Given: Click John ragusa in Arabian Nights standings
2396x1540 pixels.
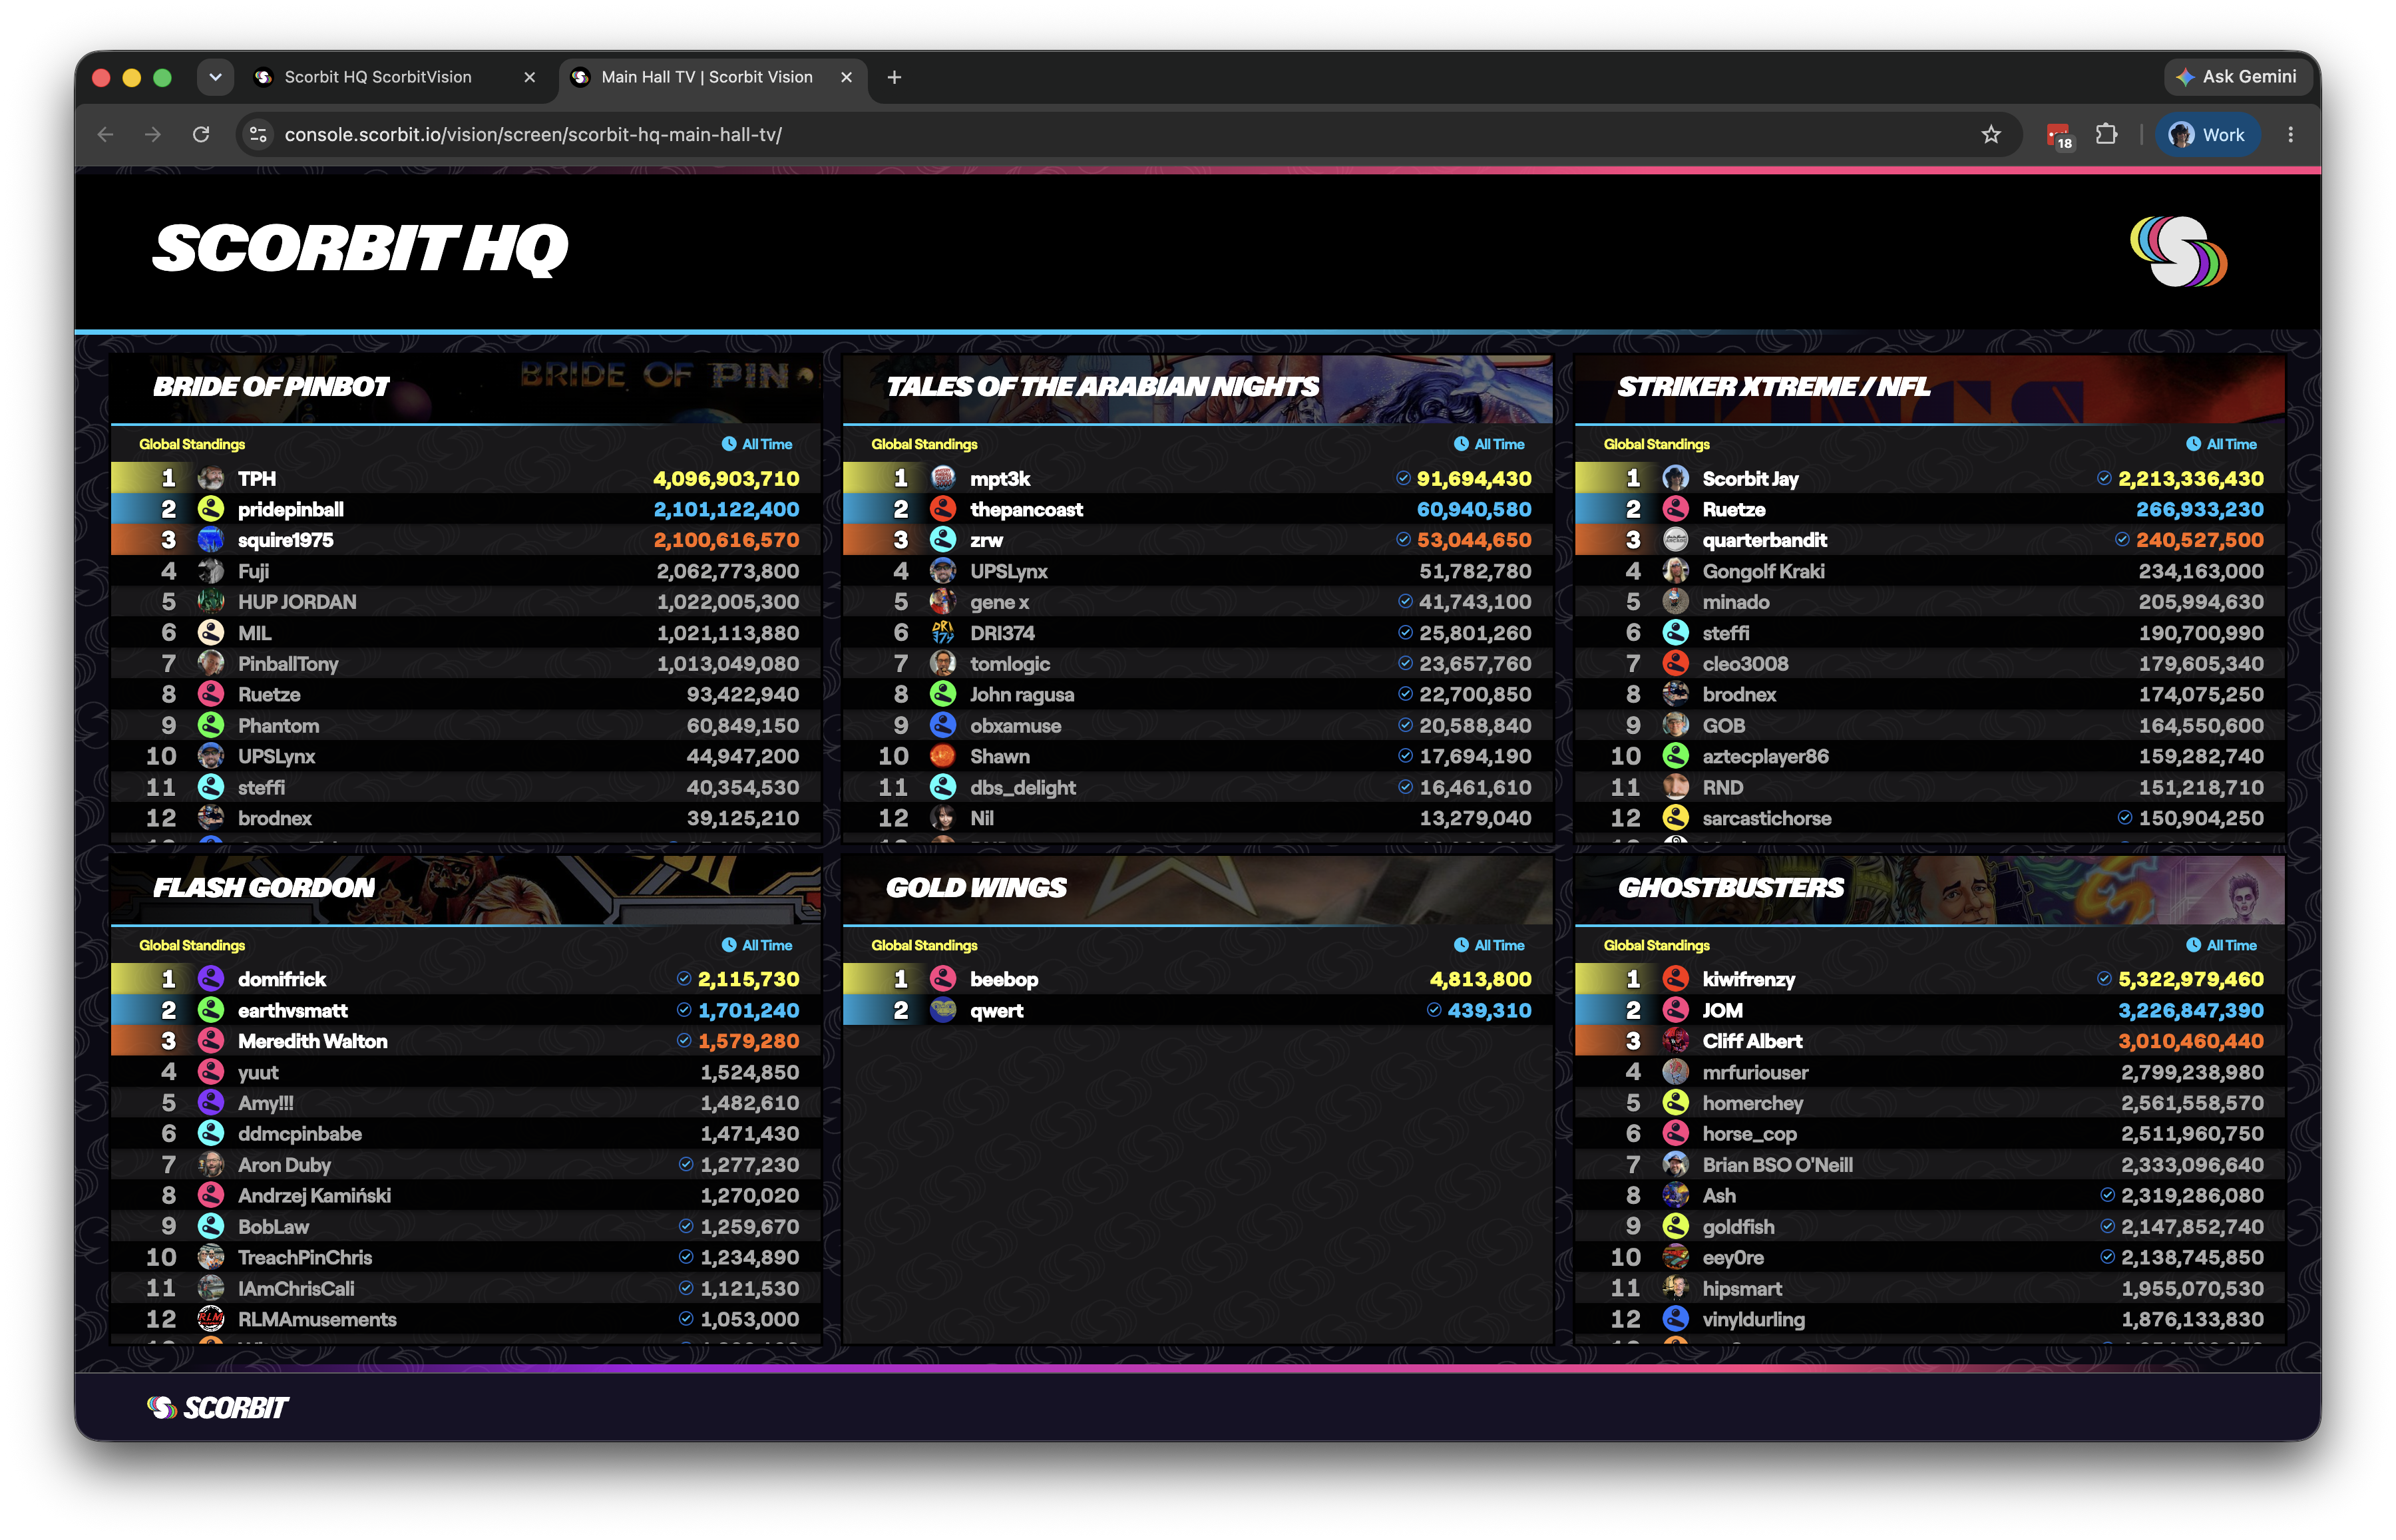Looking at the screenshot, I should pyautogui.click(x=1022, y=694).
